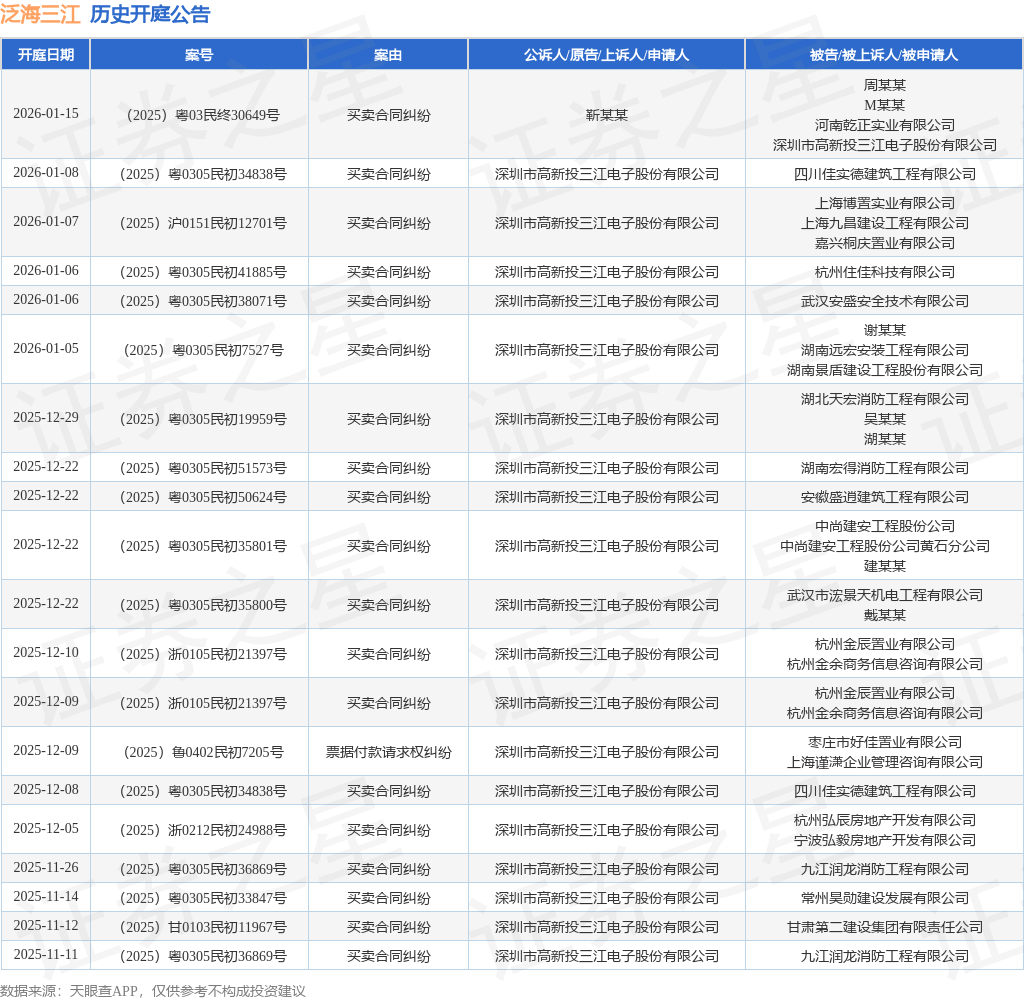1024x1000 pixels.
Task: Click defendant 湖南宏得消防工程有限公司
Action: [884, 468]
